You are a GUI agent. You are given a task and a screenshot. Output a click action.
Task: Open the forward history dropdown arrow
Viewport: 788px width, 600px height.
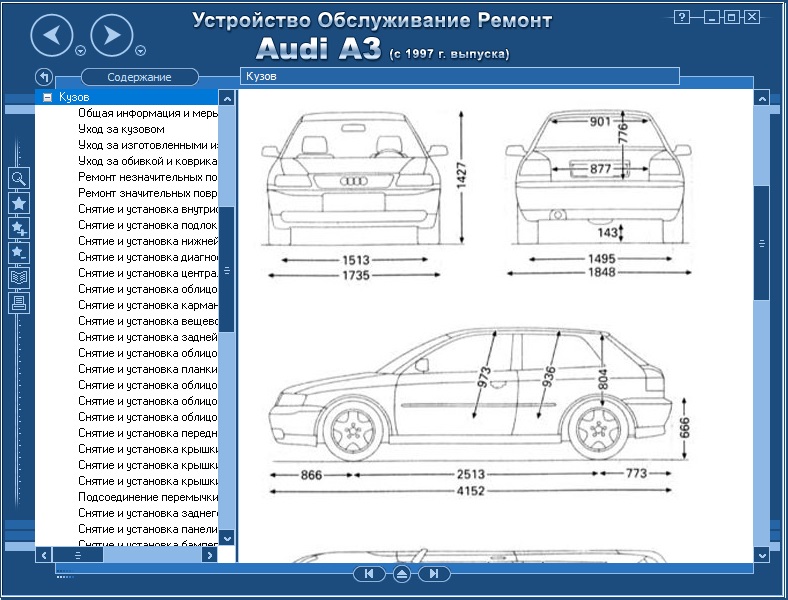141,51
